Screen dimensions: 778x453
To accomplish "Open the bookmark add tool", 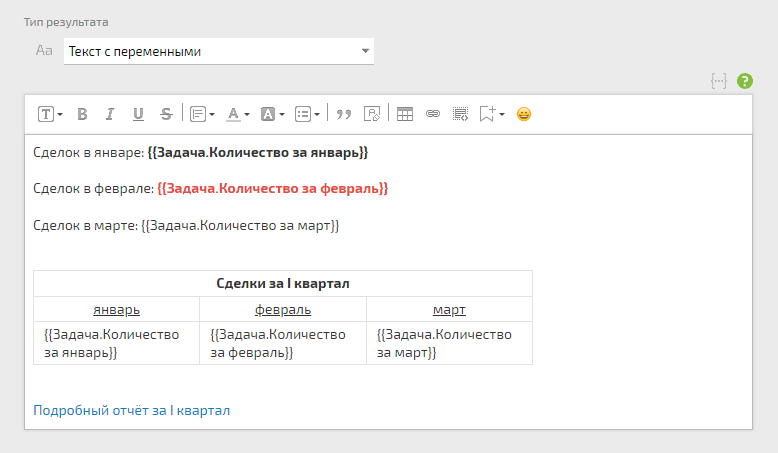I will (x=488, y=114).
